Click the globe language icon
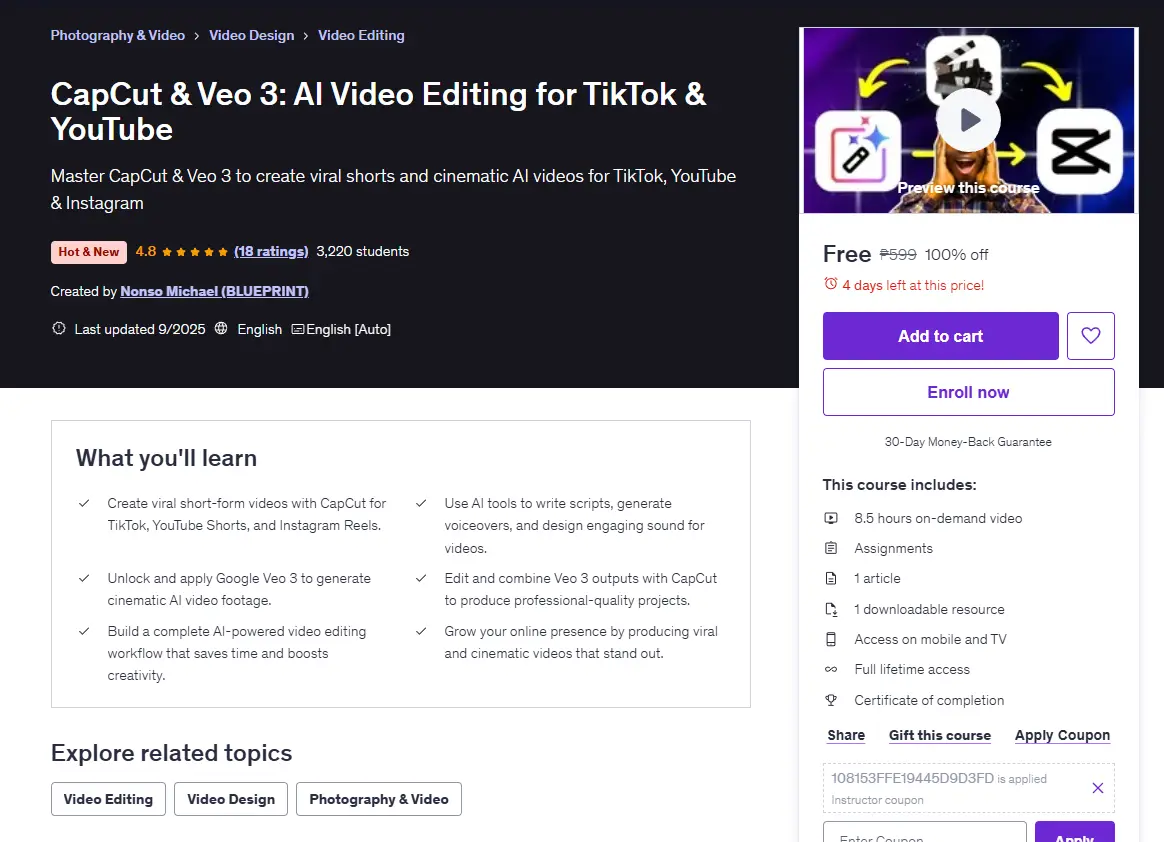1164x842 pixels. coord(220,328)
